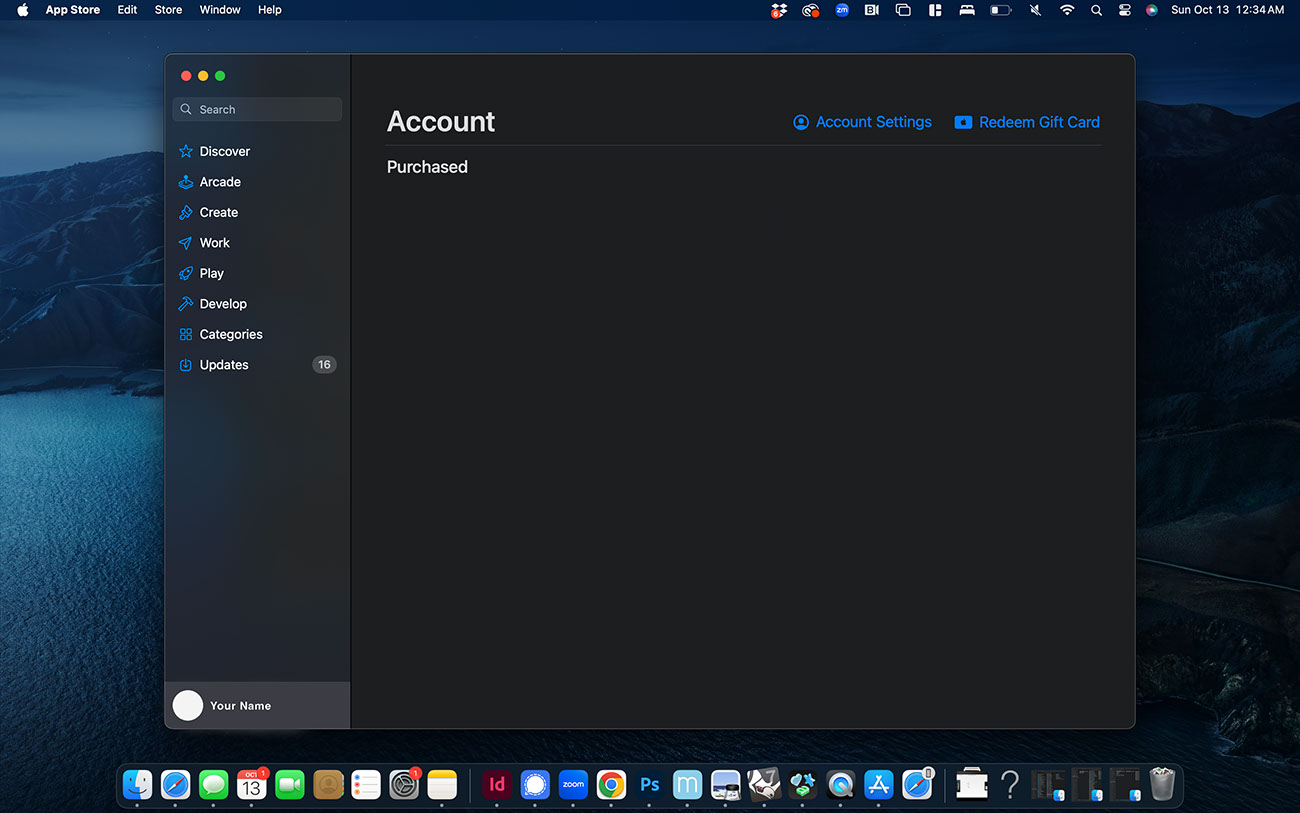Toggle the Wi-Fi menu bar icon

click(x=1067, y=10)
